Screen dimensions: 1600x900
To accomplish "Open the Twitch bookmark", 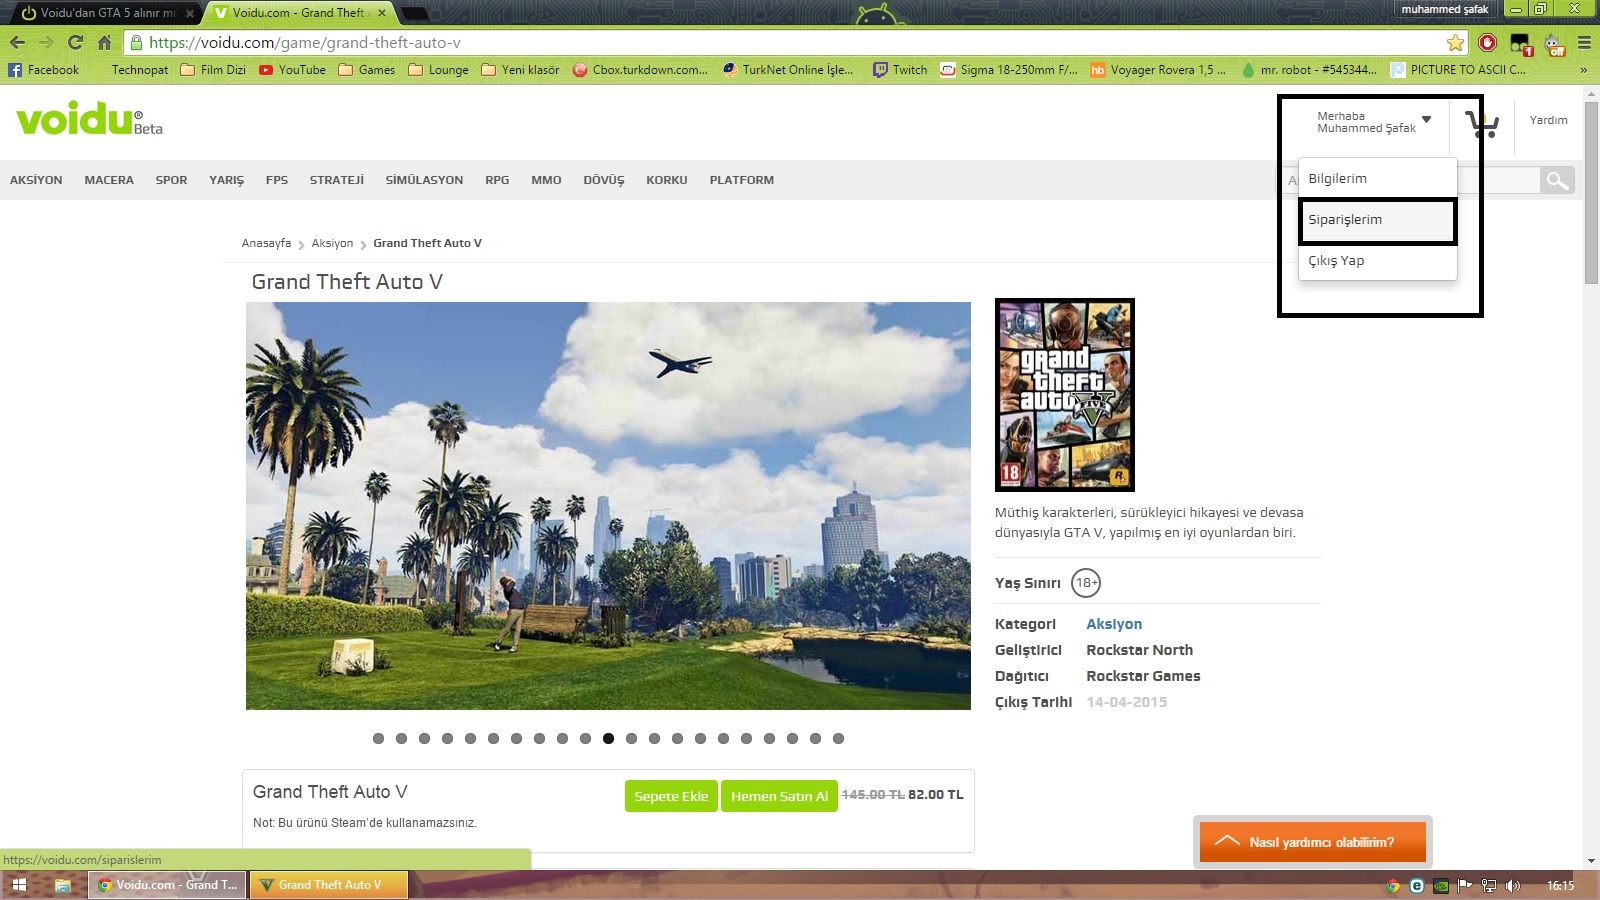I will [900, 70].
